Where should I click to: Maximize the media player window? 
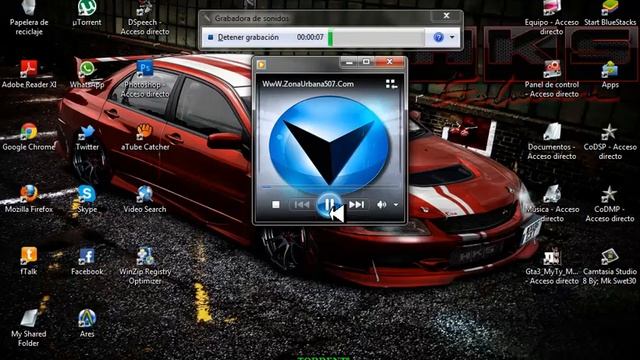tap(366, 62)
